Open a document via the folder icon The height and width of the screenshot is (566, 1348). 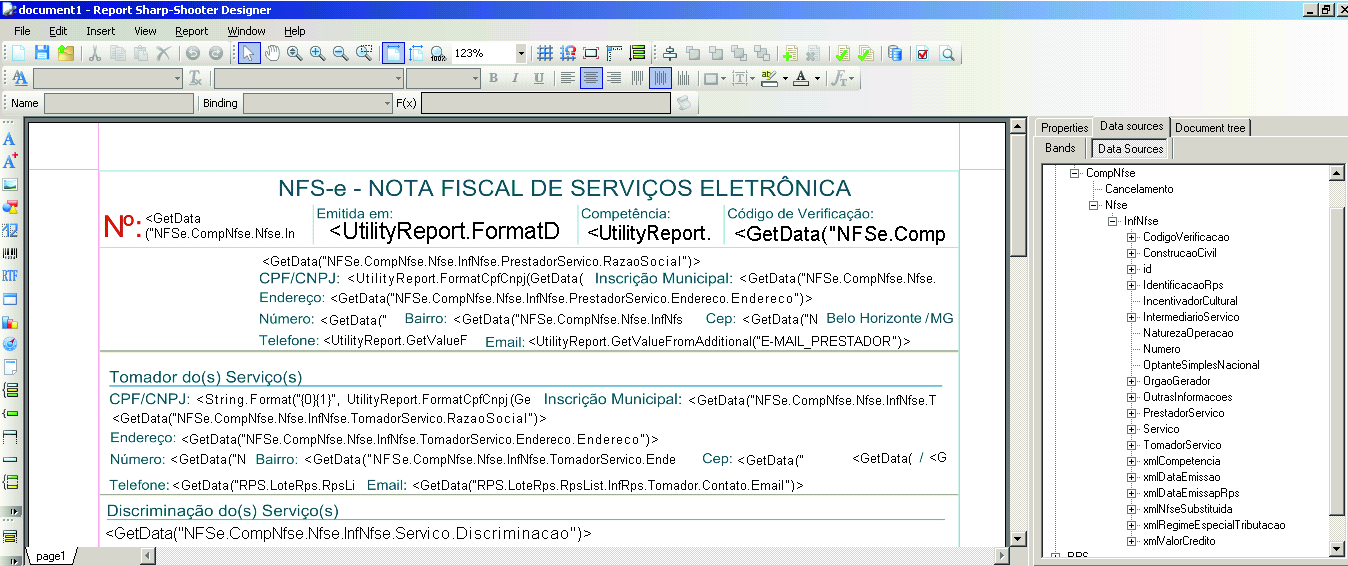pos(65,53)
